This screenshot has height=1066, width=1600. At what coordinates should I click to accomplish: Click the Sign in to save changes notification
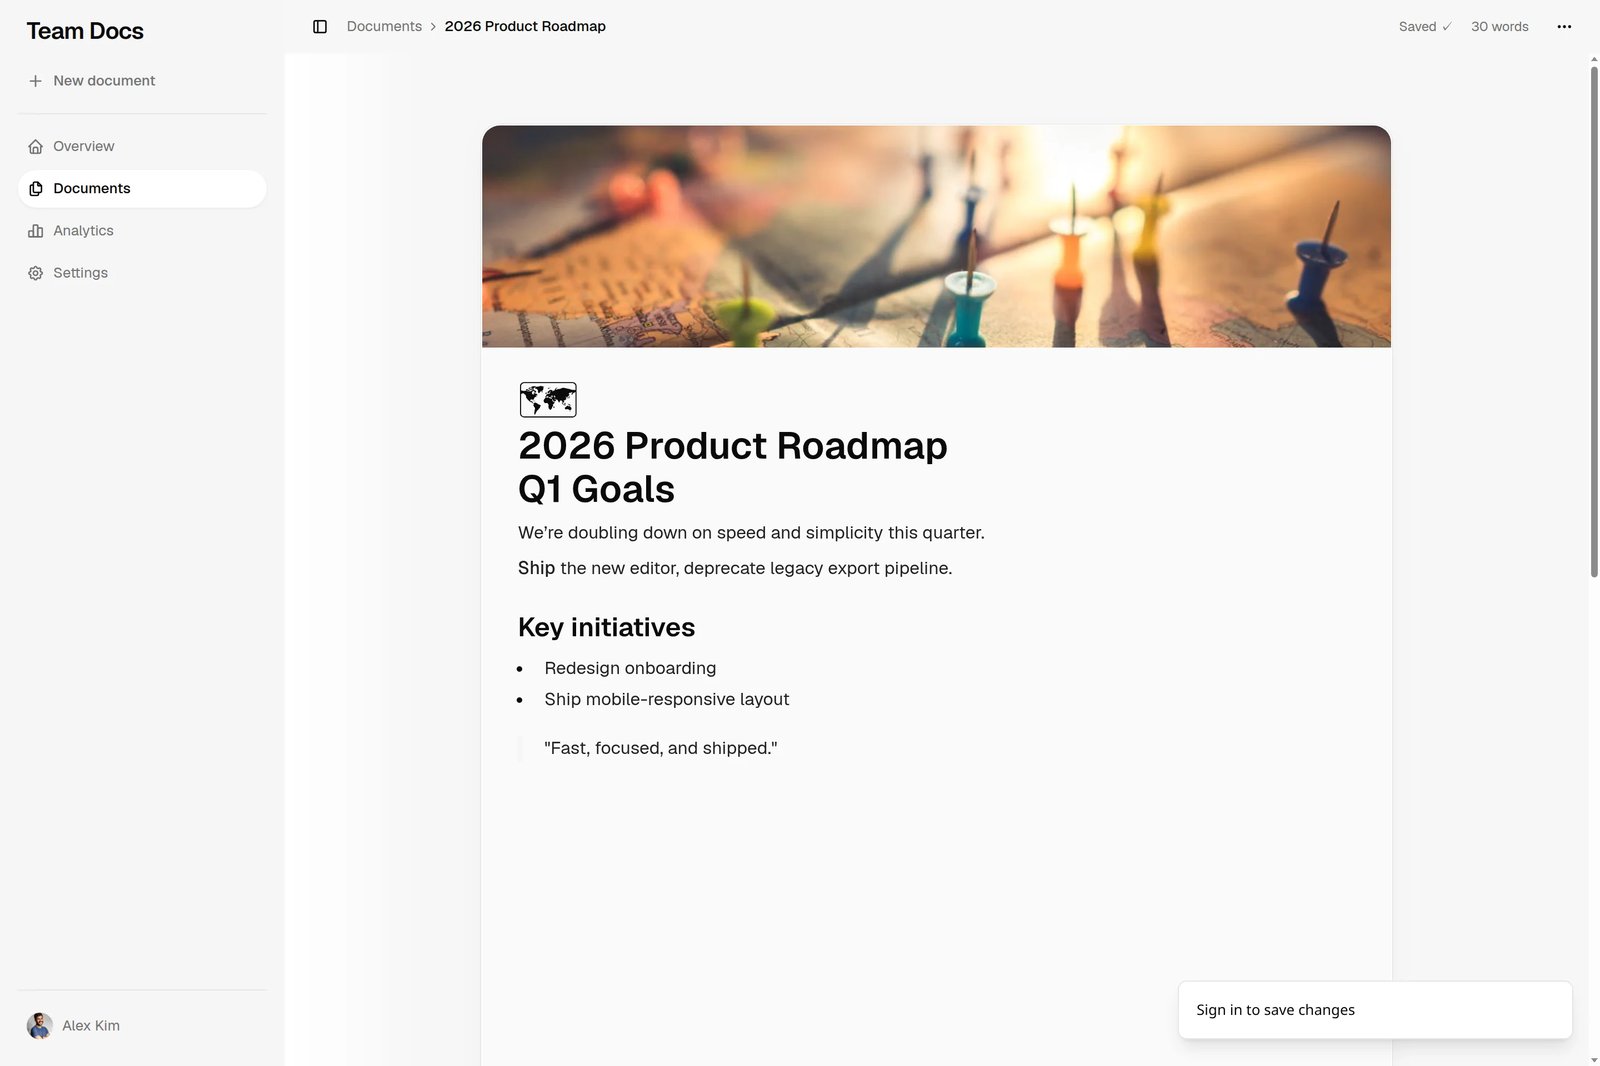(x=1375, y=1010)
